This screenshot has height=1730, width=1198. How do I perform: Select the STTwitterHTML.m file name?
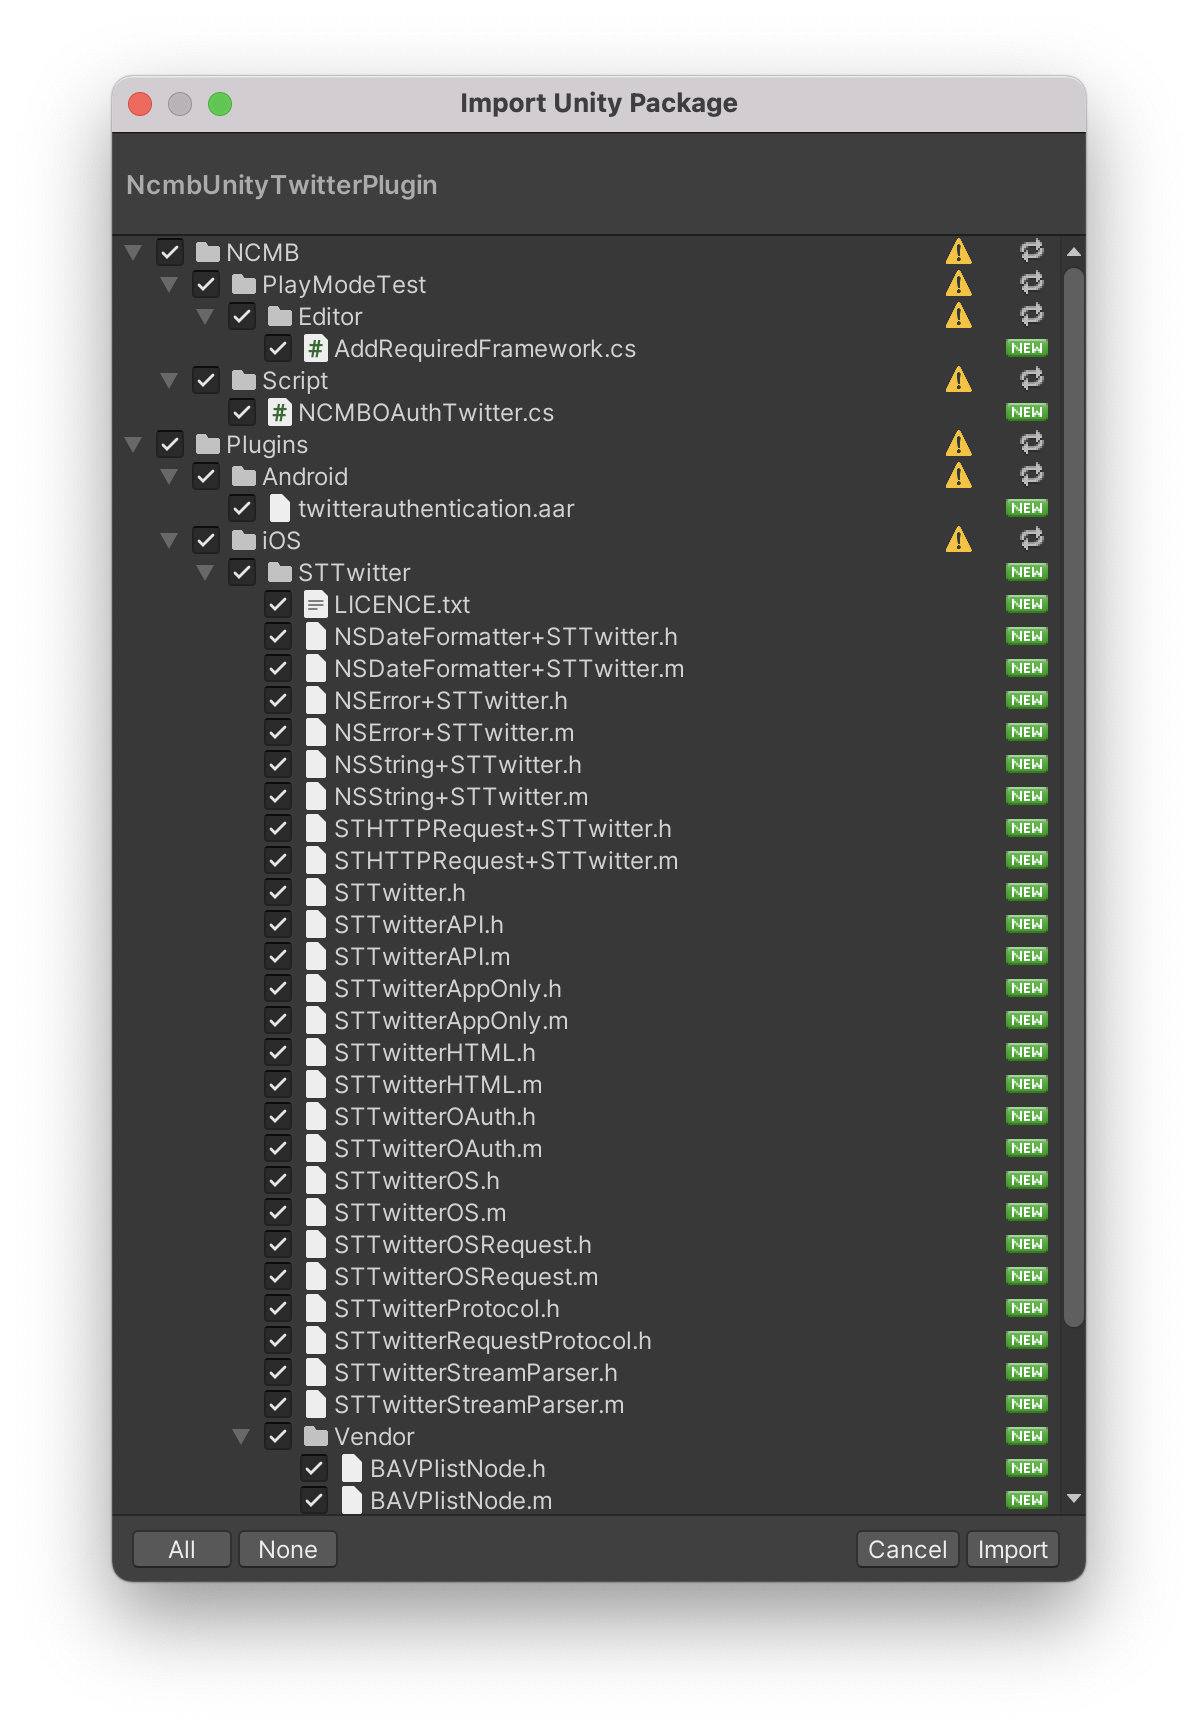point(438,1084)
